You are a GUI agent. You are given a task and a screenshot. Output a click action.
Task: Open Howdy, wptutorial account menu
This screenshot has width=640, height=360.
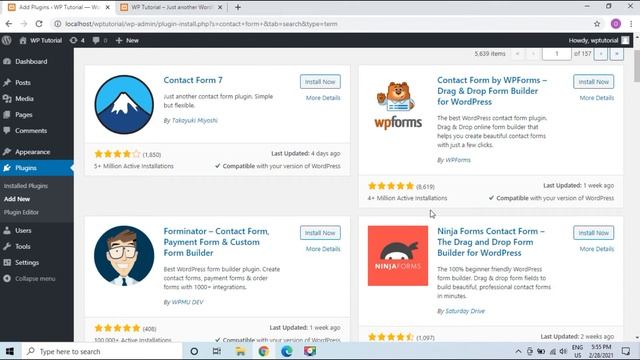598,40
